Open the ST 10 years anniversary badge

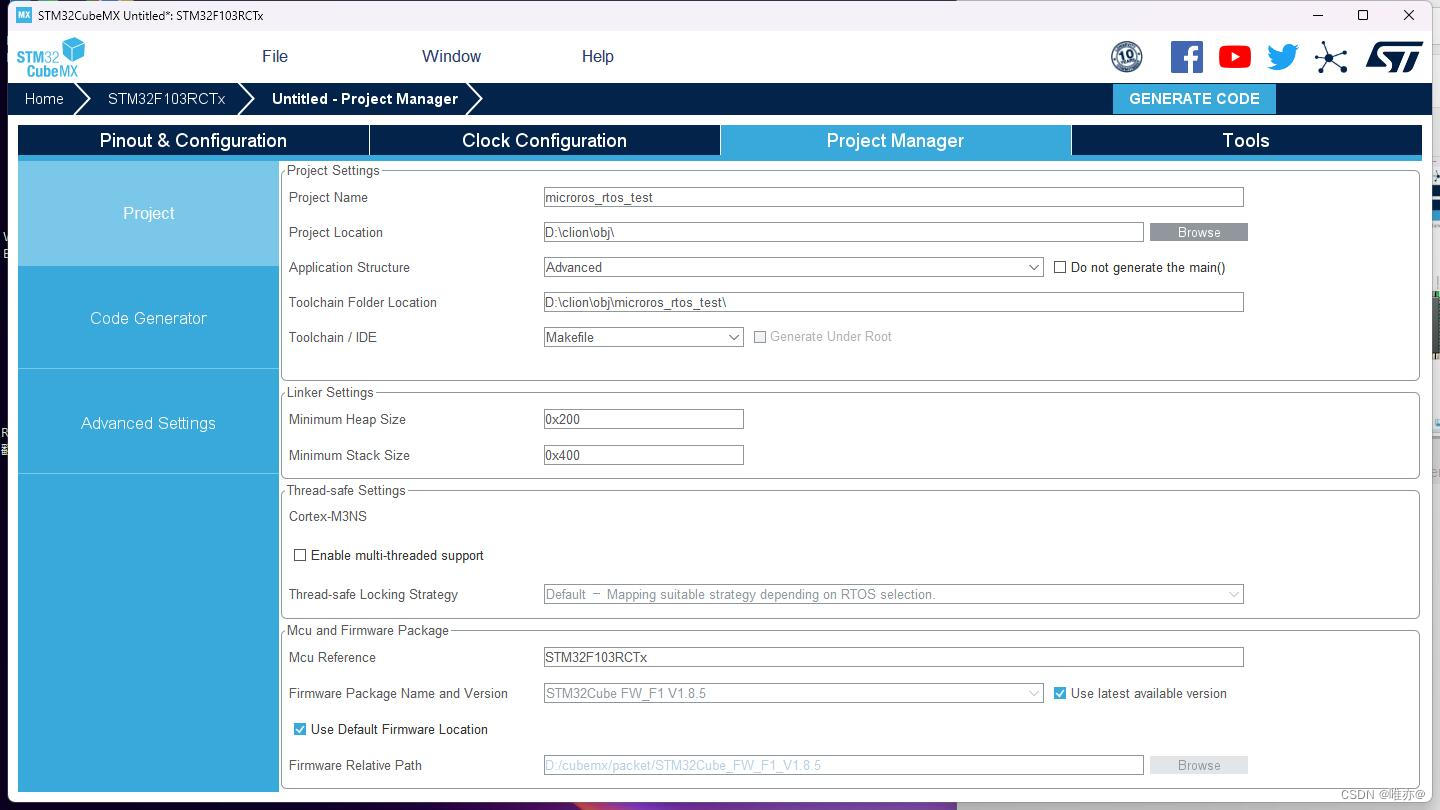click(1126, 57)
